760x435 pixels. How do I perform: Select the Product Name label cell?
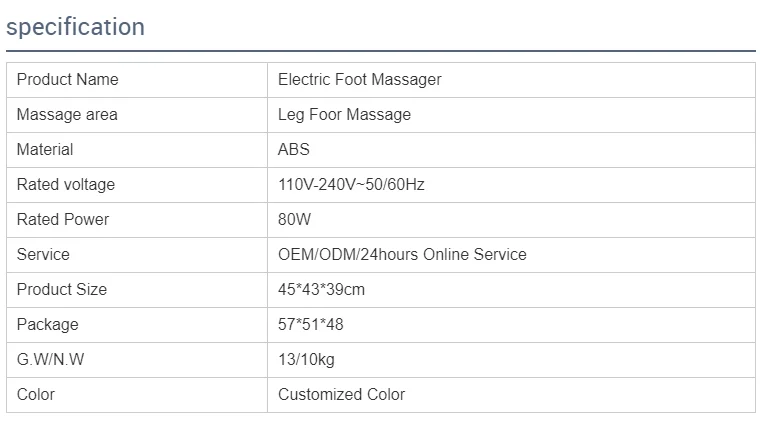[137, 80]
